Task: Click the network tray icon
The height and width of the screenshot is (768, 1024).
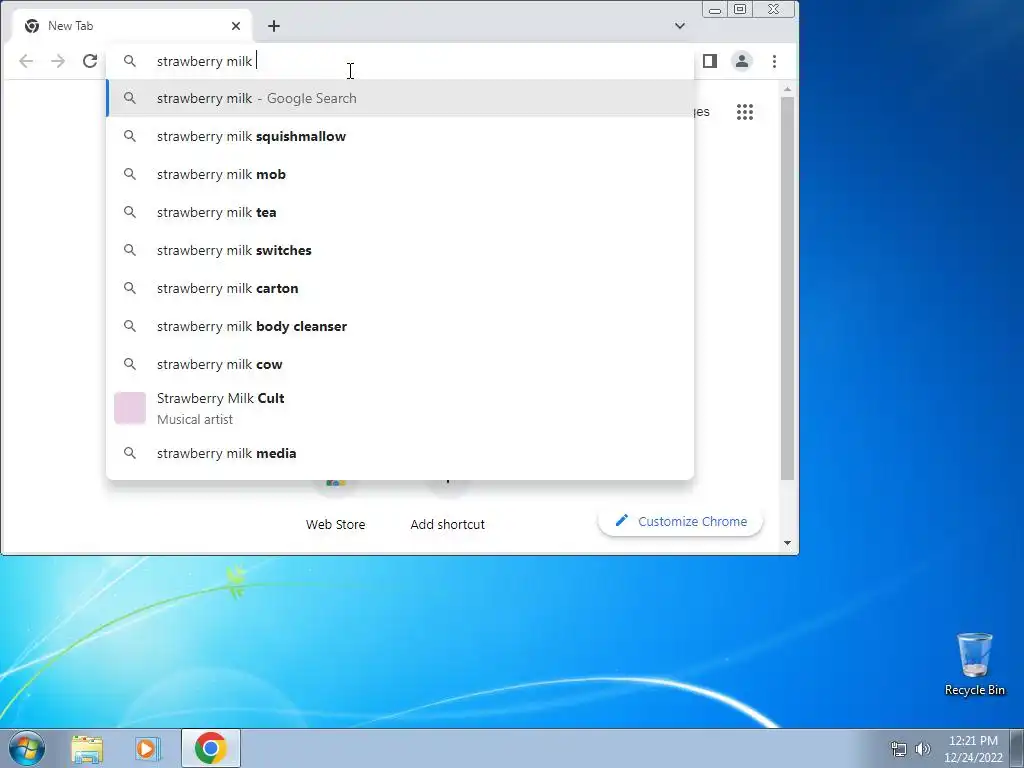Action: click(x=899, y=749)
